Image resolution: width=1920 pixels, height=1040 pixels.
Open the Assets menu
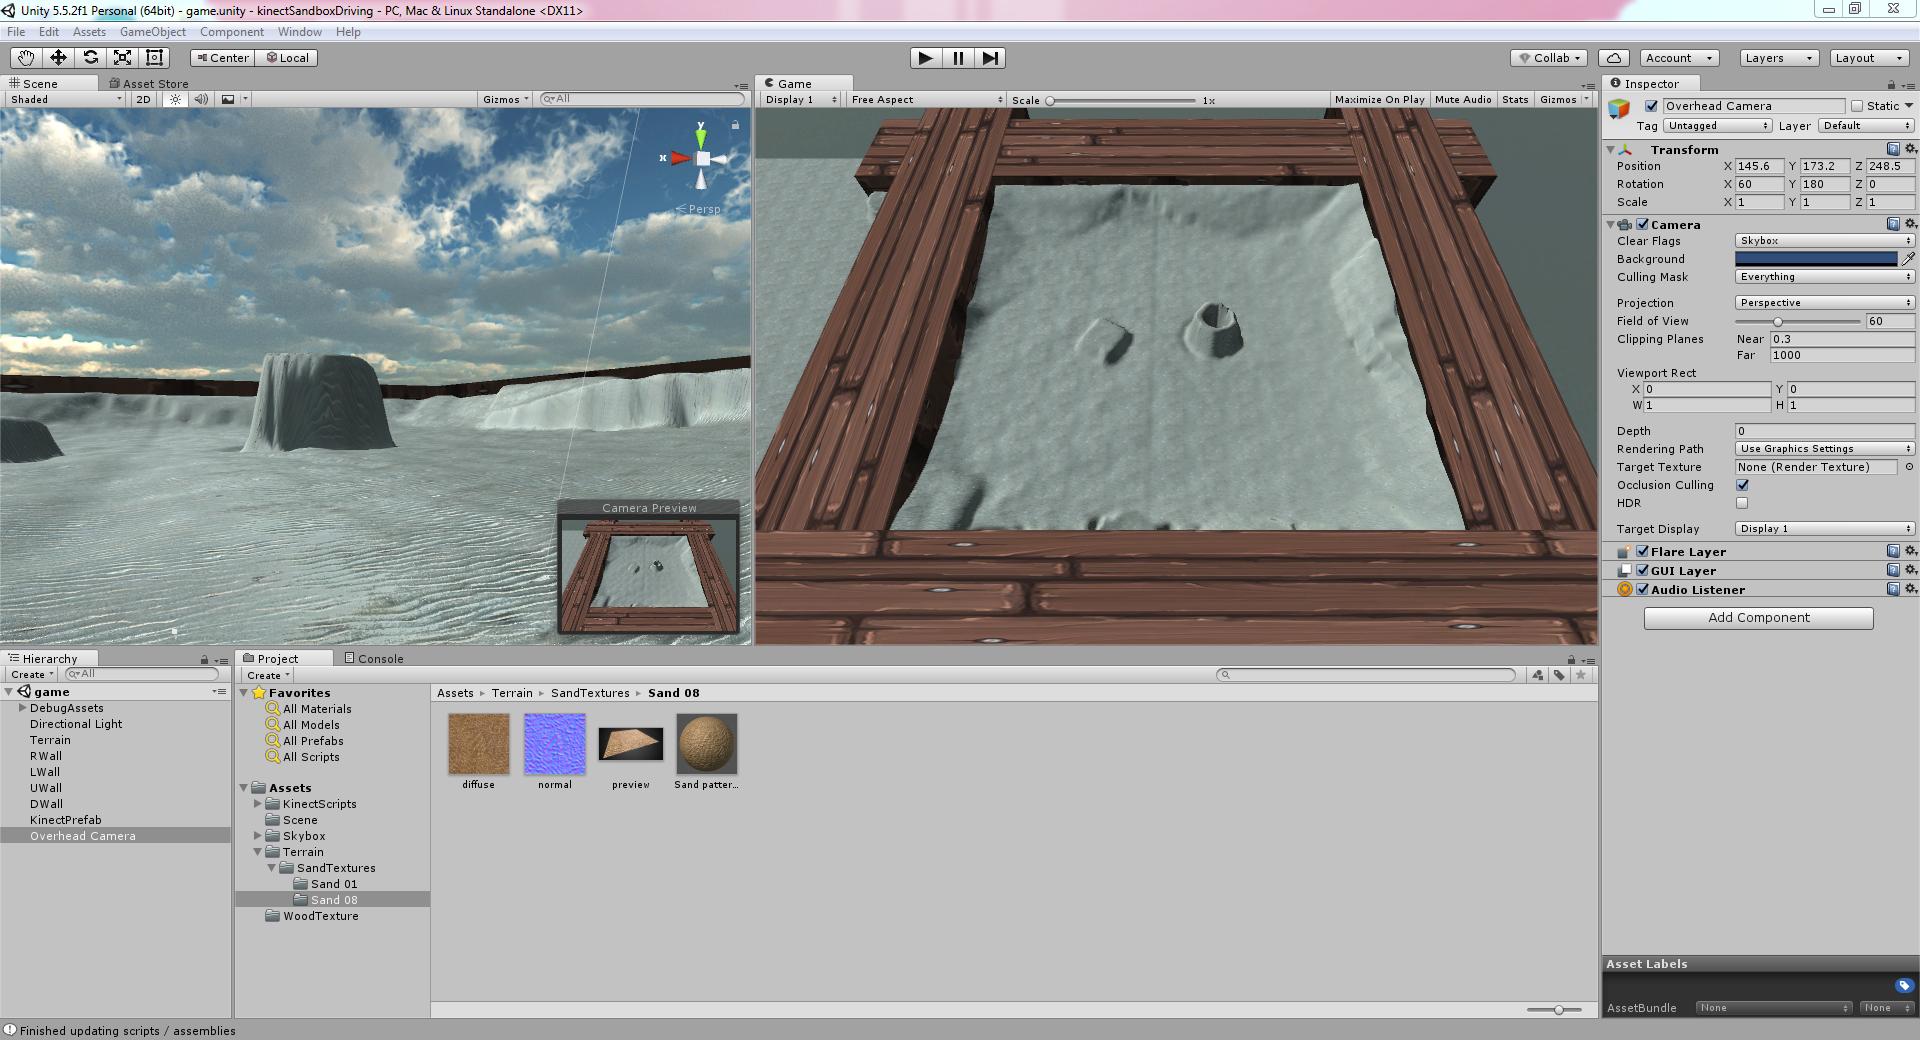click(89, 32)
